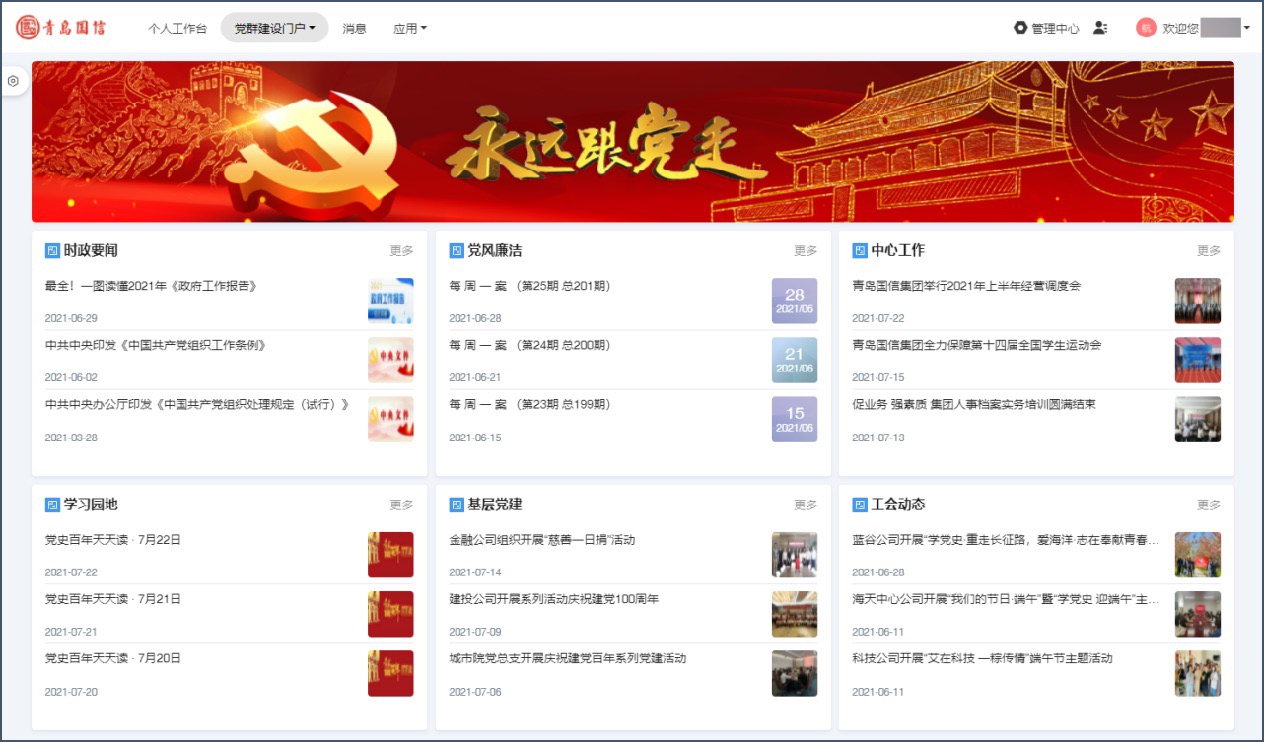
Task: Open article 促业务 强素质 集团人事档案实务培训圆满结束
Action: tap(973, 404)
